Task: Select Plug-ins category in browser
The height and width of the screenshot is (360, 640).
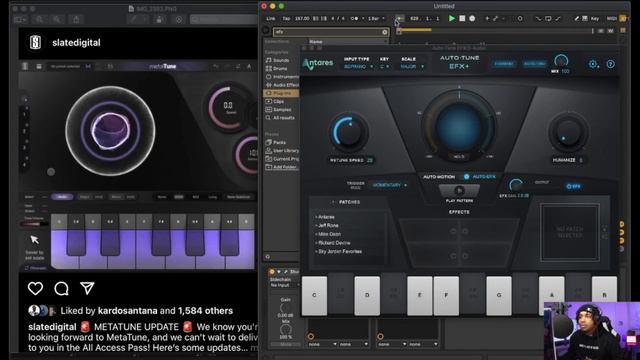Action: tap(281, 93)
